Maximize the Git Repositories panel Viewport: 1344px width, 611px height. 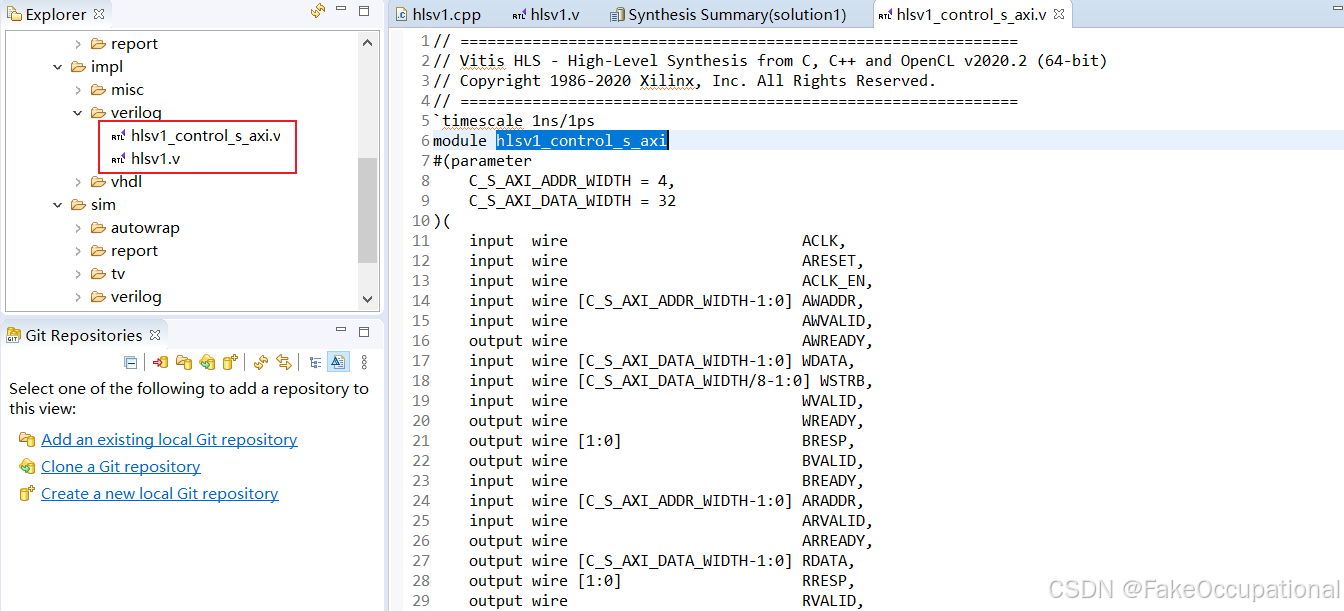coord(365,332)
